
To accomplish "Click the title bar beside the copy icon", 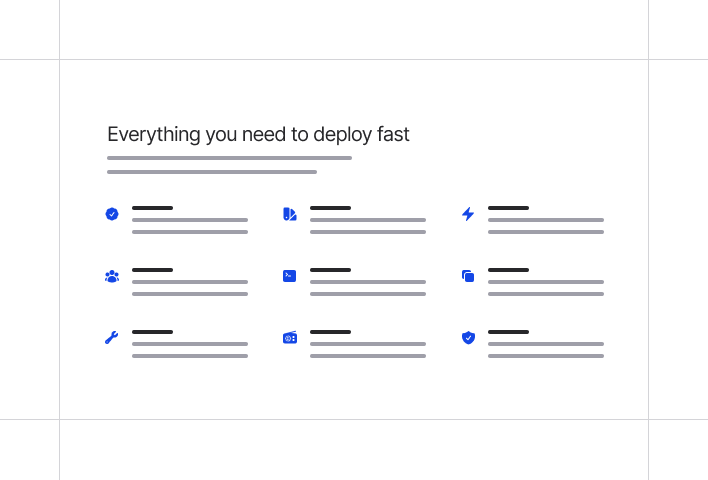I will [508, 270].
